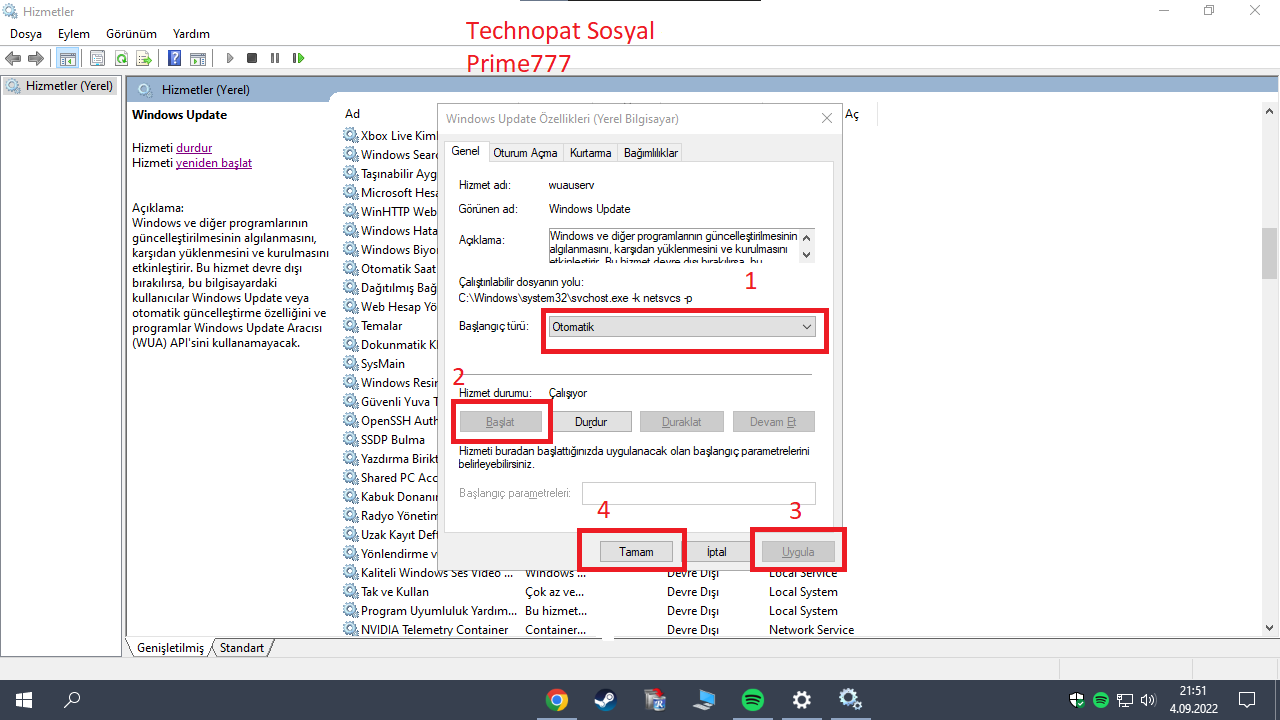Screen dimensions: 1280x720
Task: Click the Start Service play icon
Action: click(x=230, y=58)
